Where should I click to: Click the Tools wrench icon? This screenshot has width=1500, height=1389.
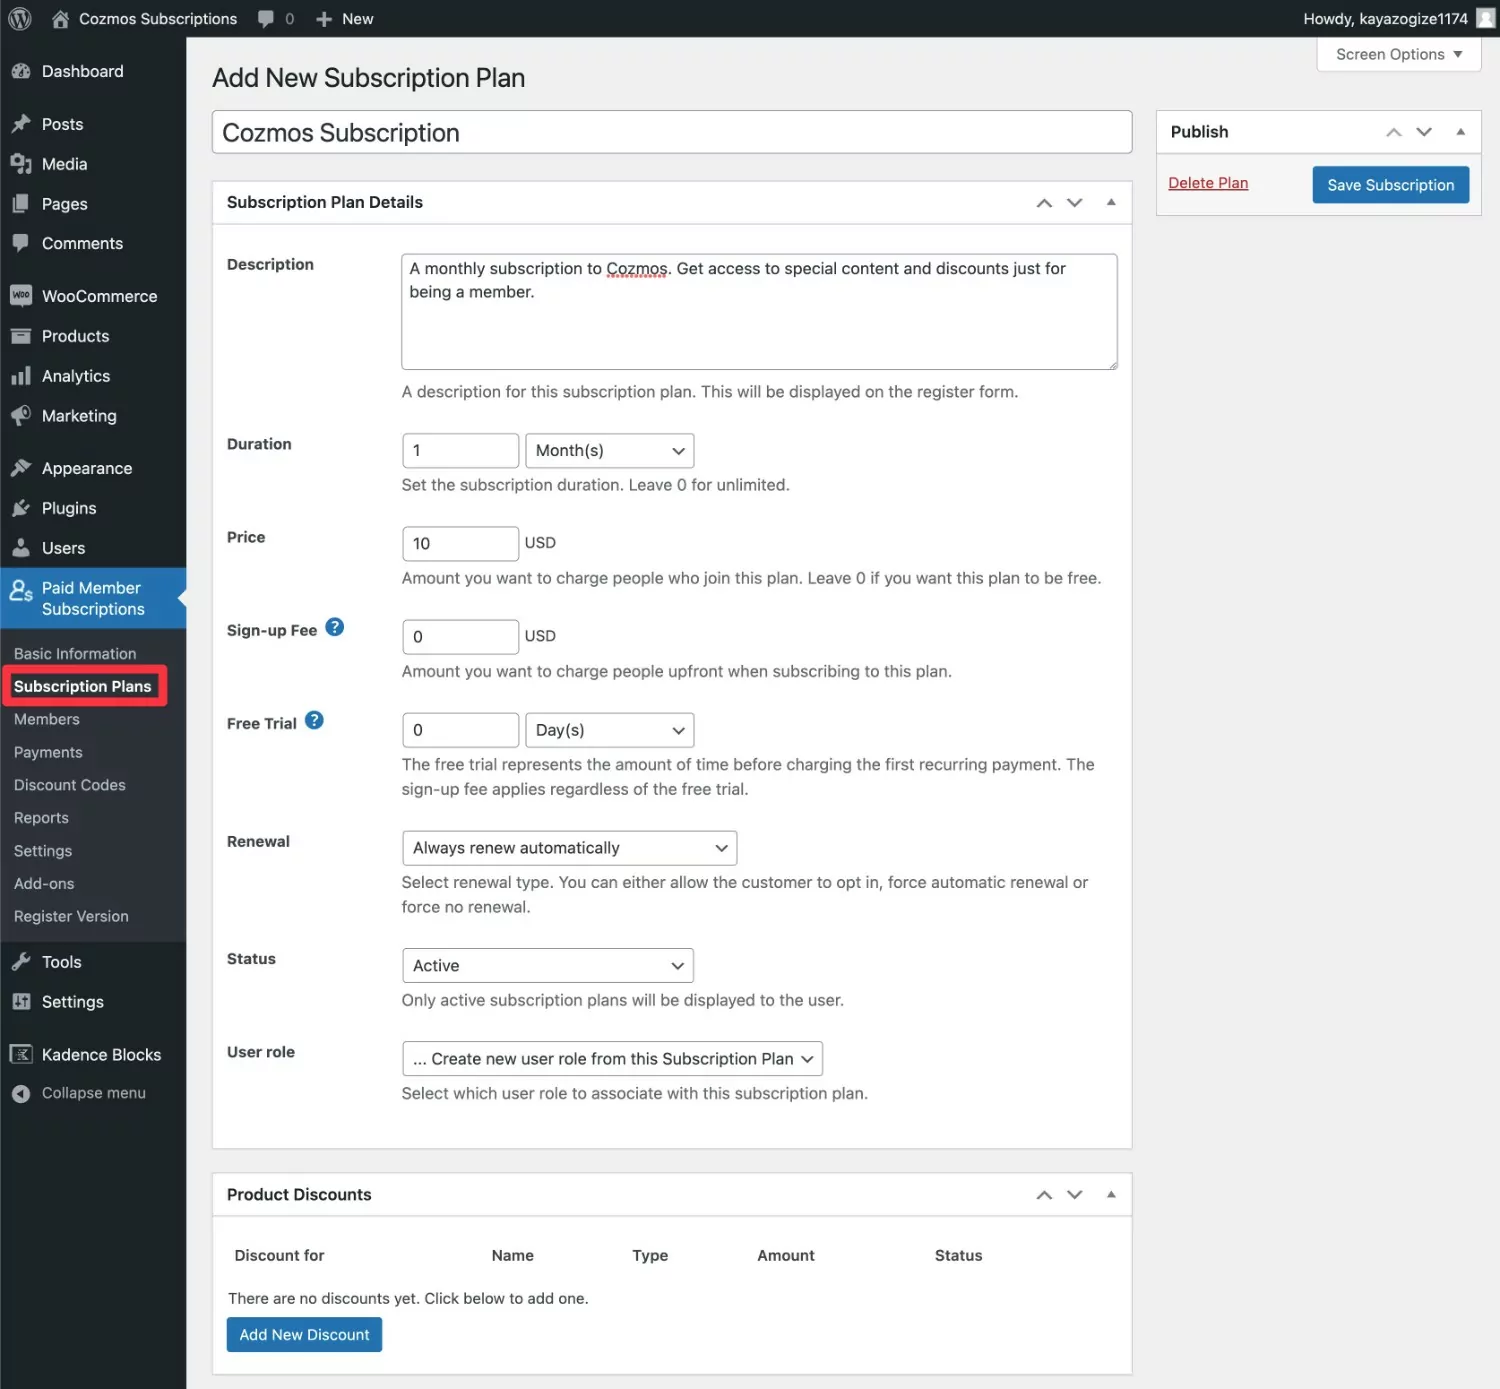(21, 962)
